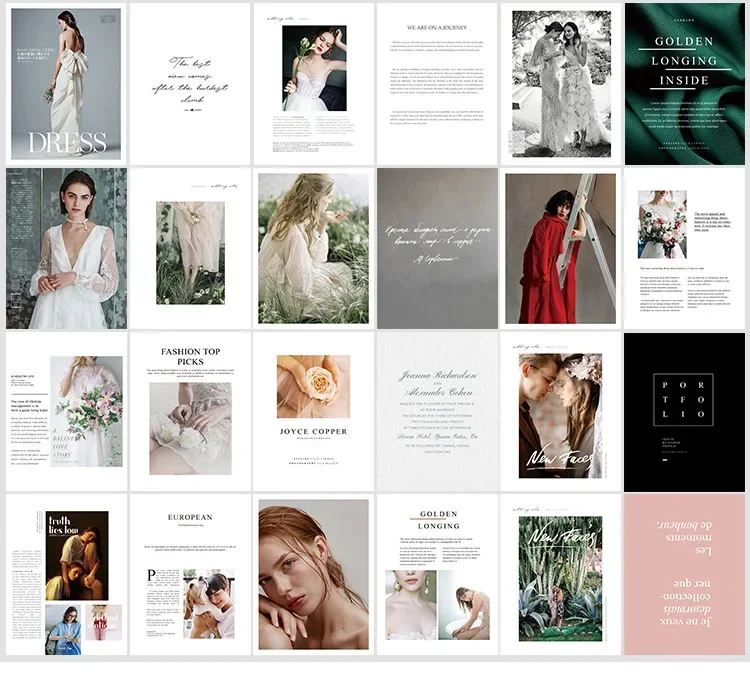Click the pink upside-down French text page
This screenshot has height=680, width=750.
684,575
